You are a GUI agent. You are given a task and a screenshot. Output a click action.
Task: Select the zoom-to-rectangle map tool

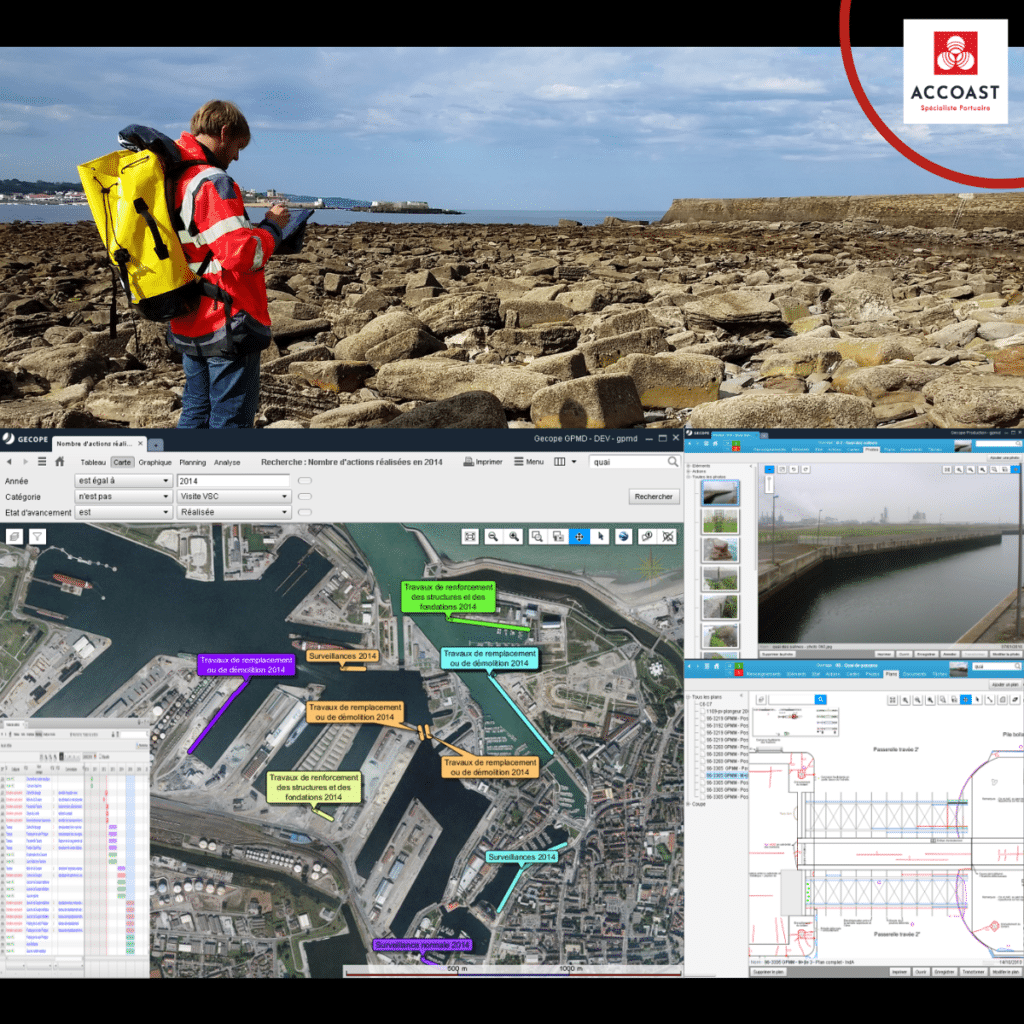[537, 536]
